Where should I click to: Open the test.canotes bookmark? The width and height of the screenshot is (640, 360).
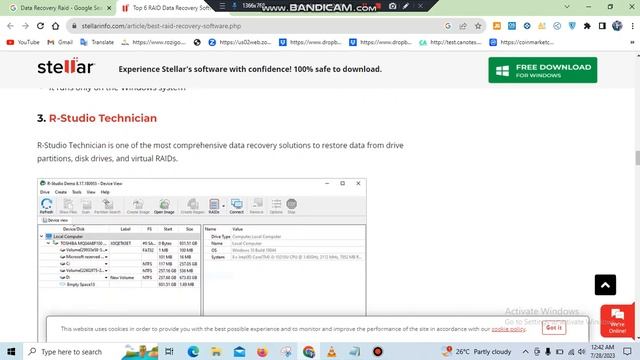click(x=451, y=42)
